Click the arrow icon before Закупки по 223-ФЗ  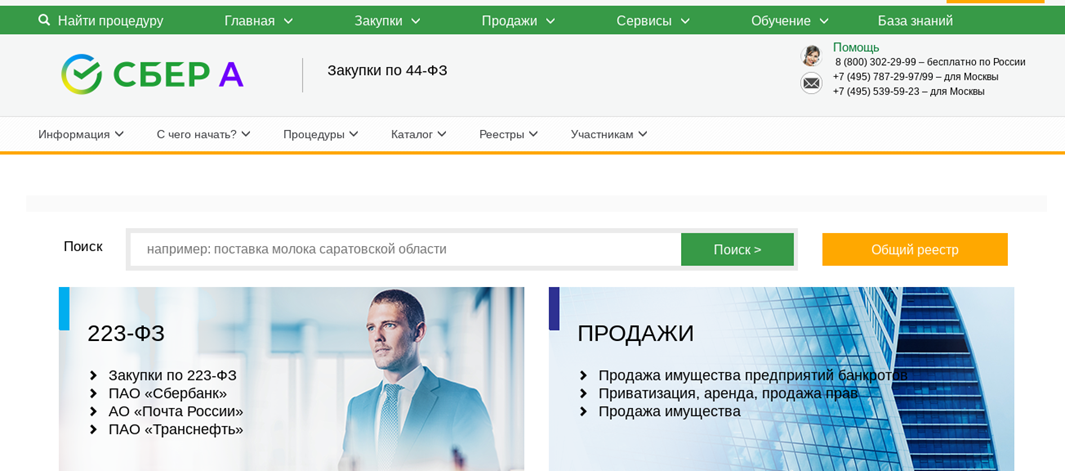(94, 375)
